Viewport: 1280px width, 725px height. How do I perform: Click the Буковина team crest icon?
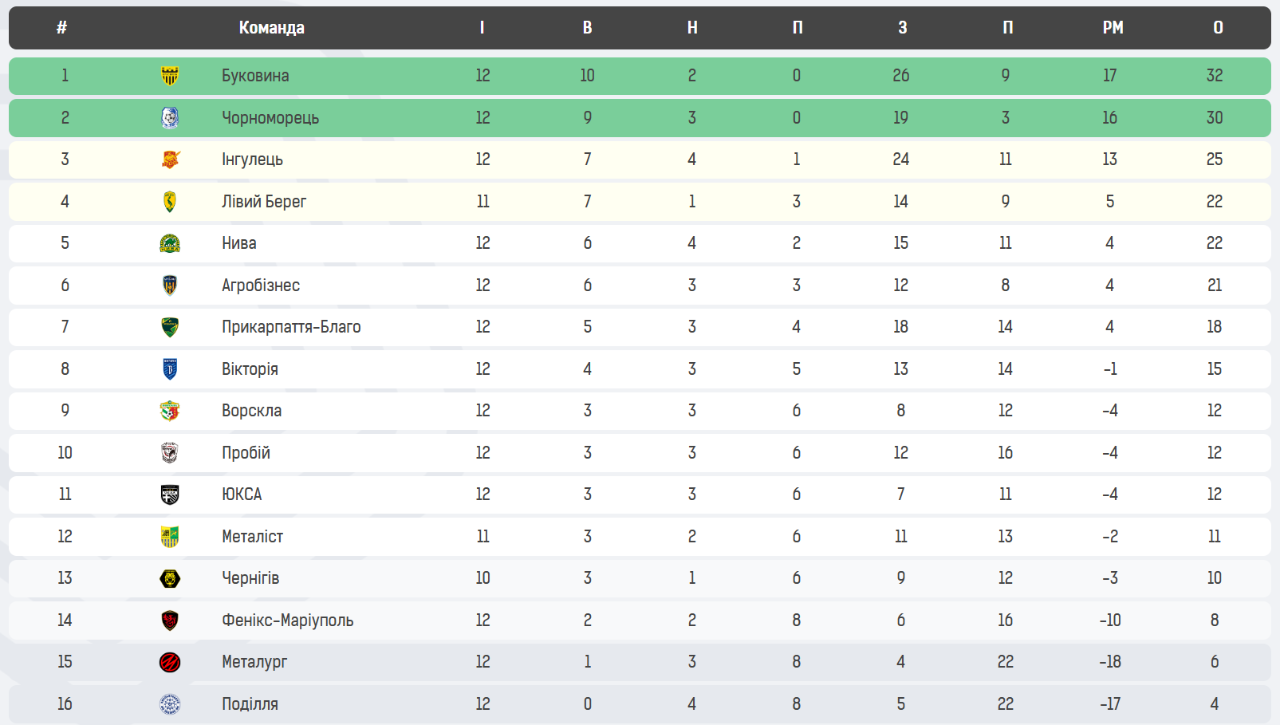(x=170, y=76)
